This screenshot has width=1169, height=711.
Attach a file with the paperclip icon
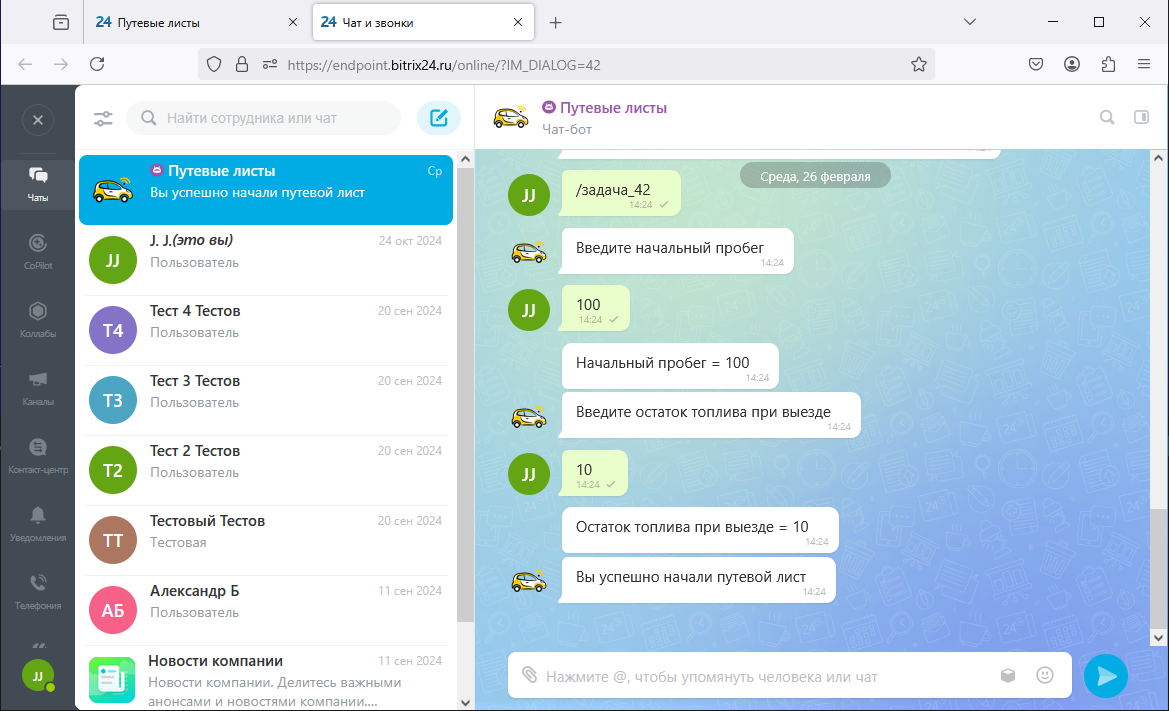tap(529, 675)
